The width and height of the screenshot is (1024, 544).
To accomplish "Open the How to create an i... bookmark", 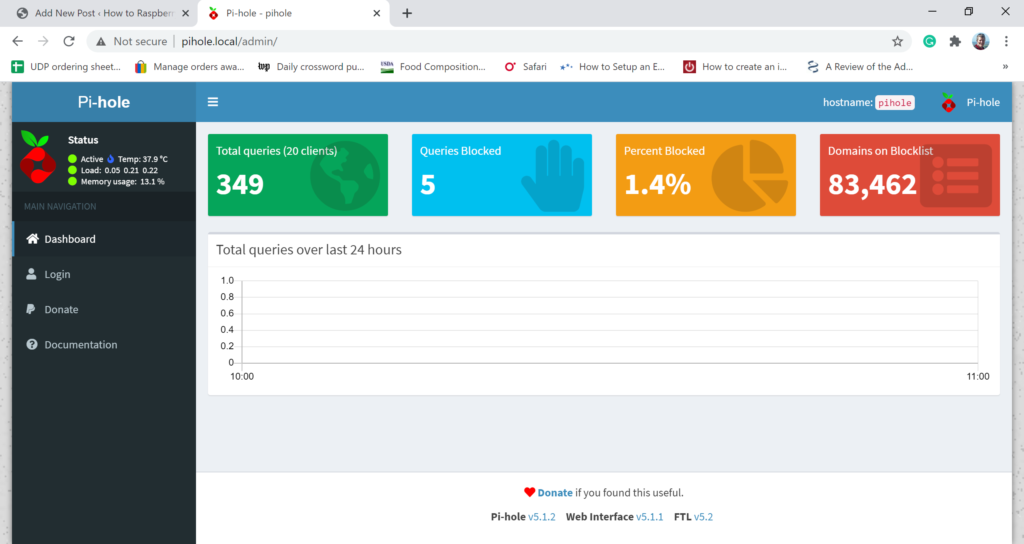I will pos(735,67).
